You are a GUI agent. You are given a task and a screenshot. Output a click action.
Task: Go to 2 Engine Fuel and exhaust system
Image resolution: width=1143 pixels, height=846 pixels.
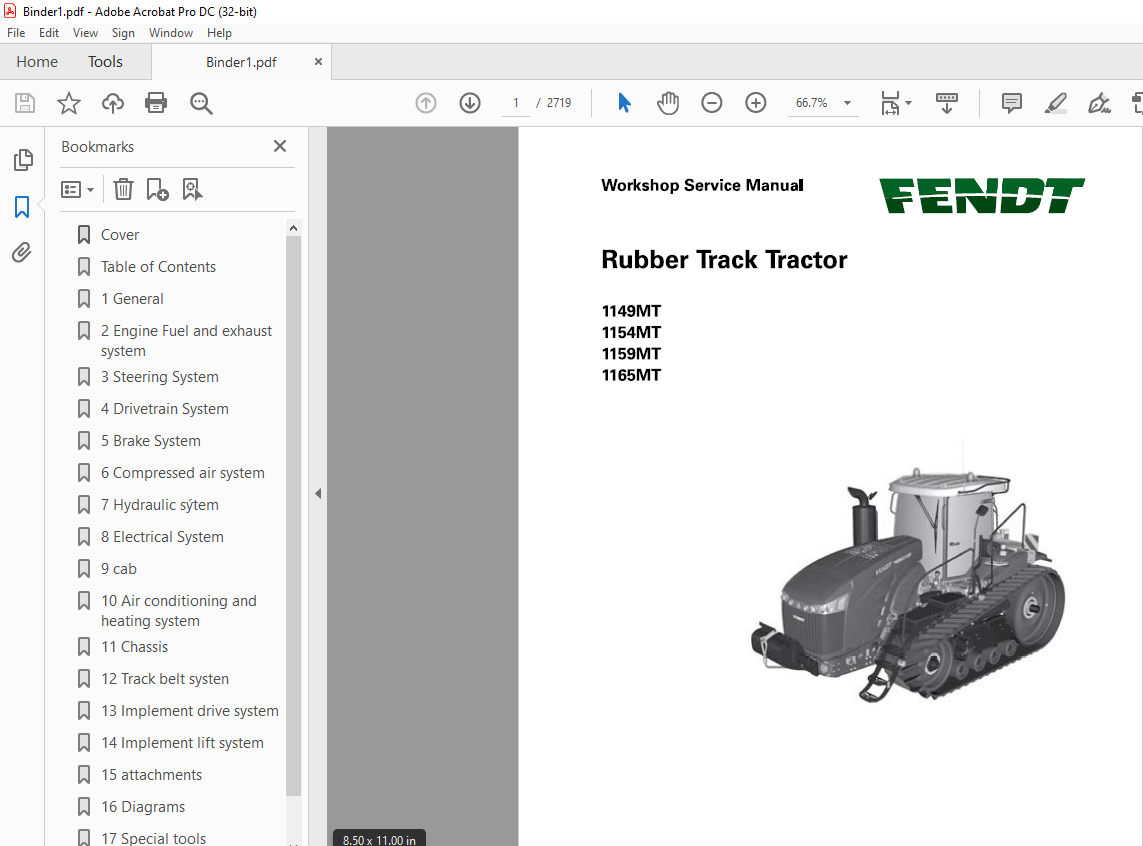coord(187,340)
